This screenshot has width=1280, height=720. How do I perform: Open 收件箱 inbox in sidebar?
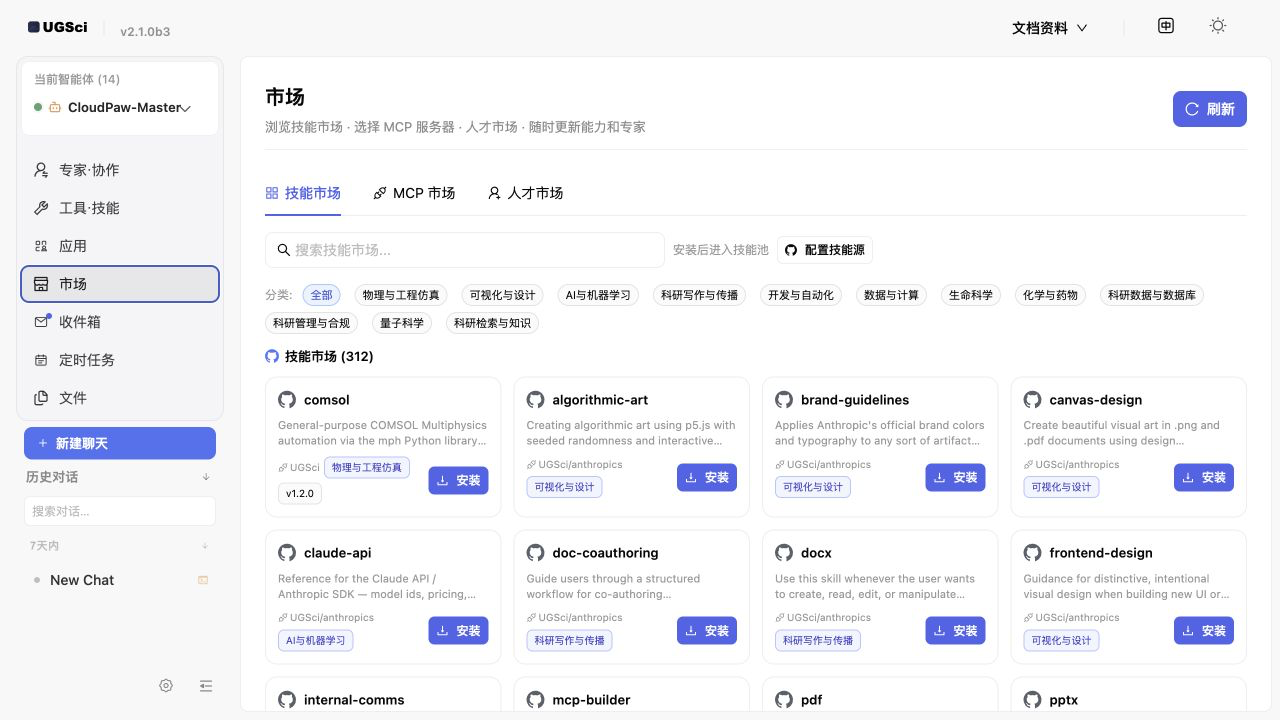(x=120, y=322)
